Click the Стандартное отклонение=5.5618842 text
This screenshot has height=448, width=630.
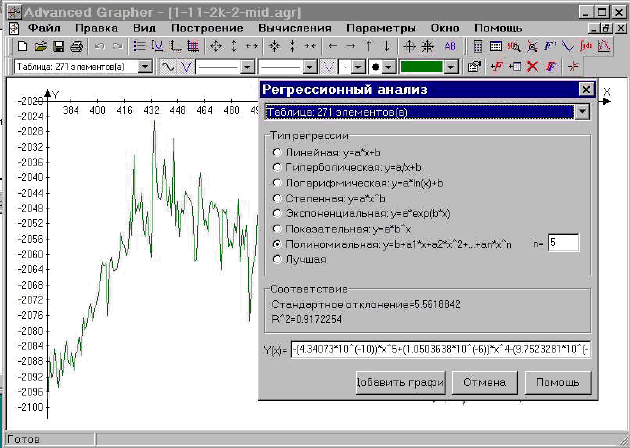coord(366,305)
